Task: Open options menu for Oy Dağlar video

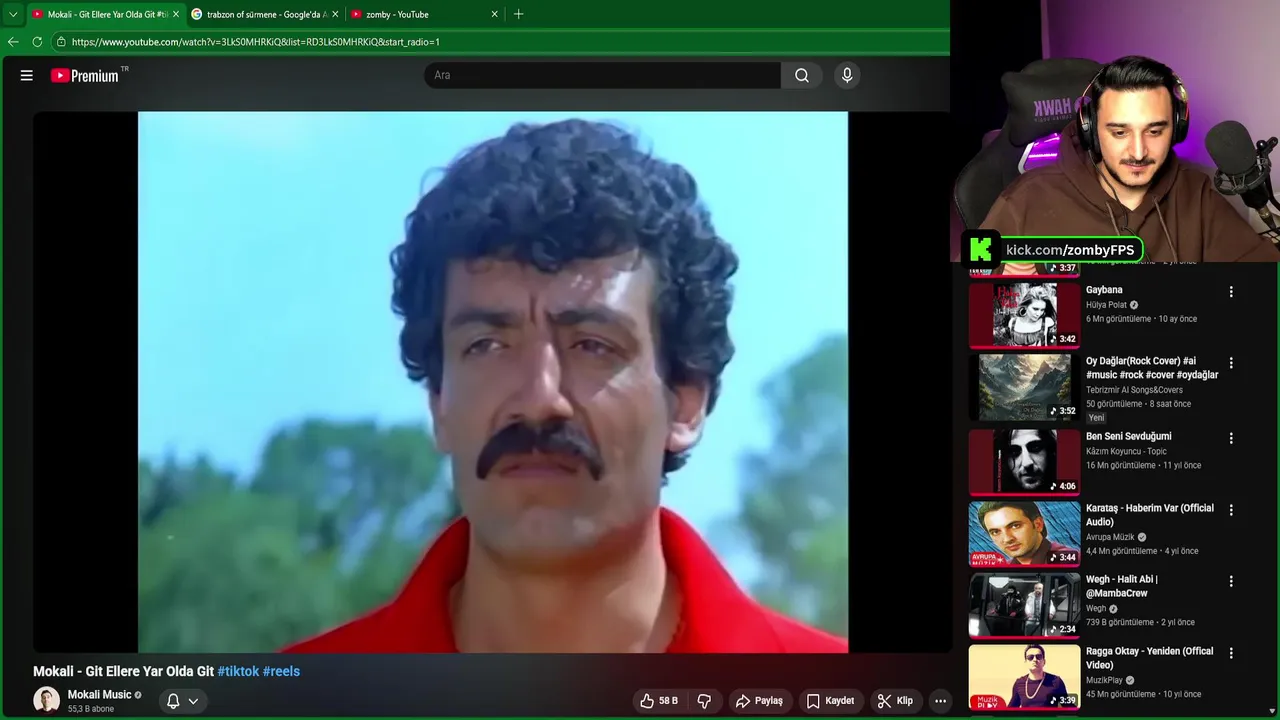Action: 1231,363
